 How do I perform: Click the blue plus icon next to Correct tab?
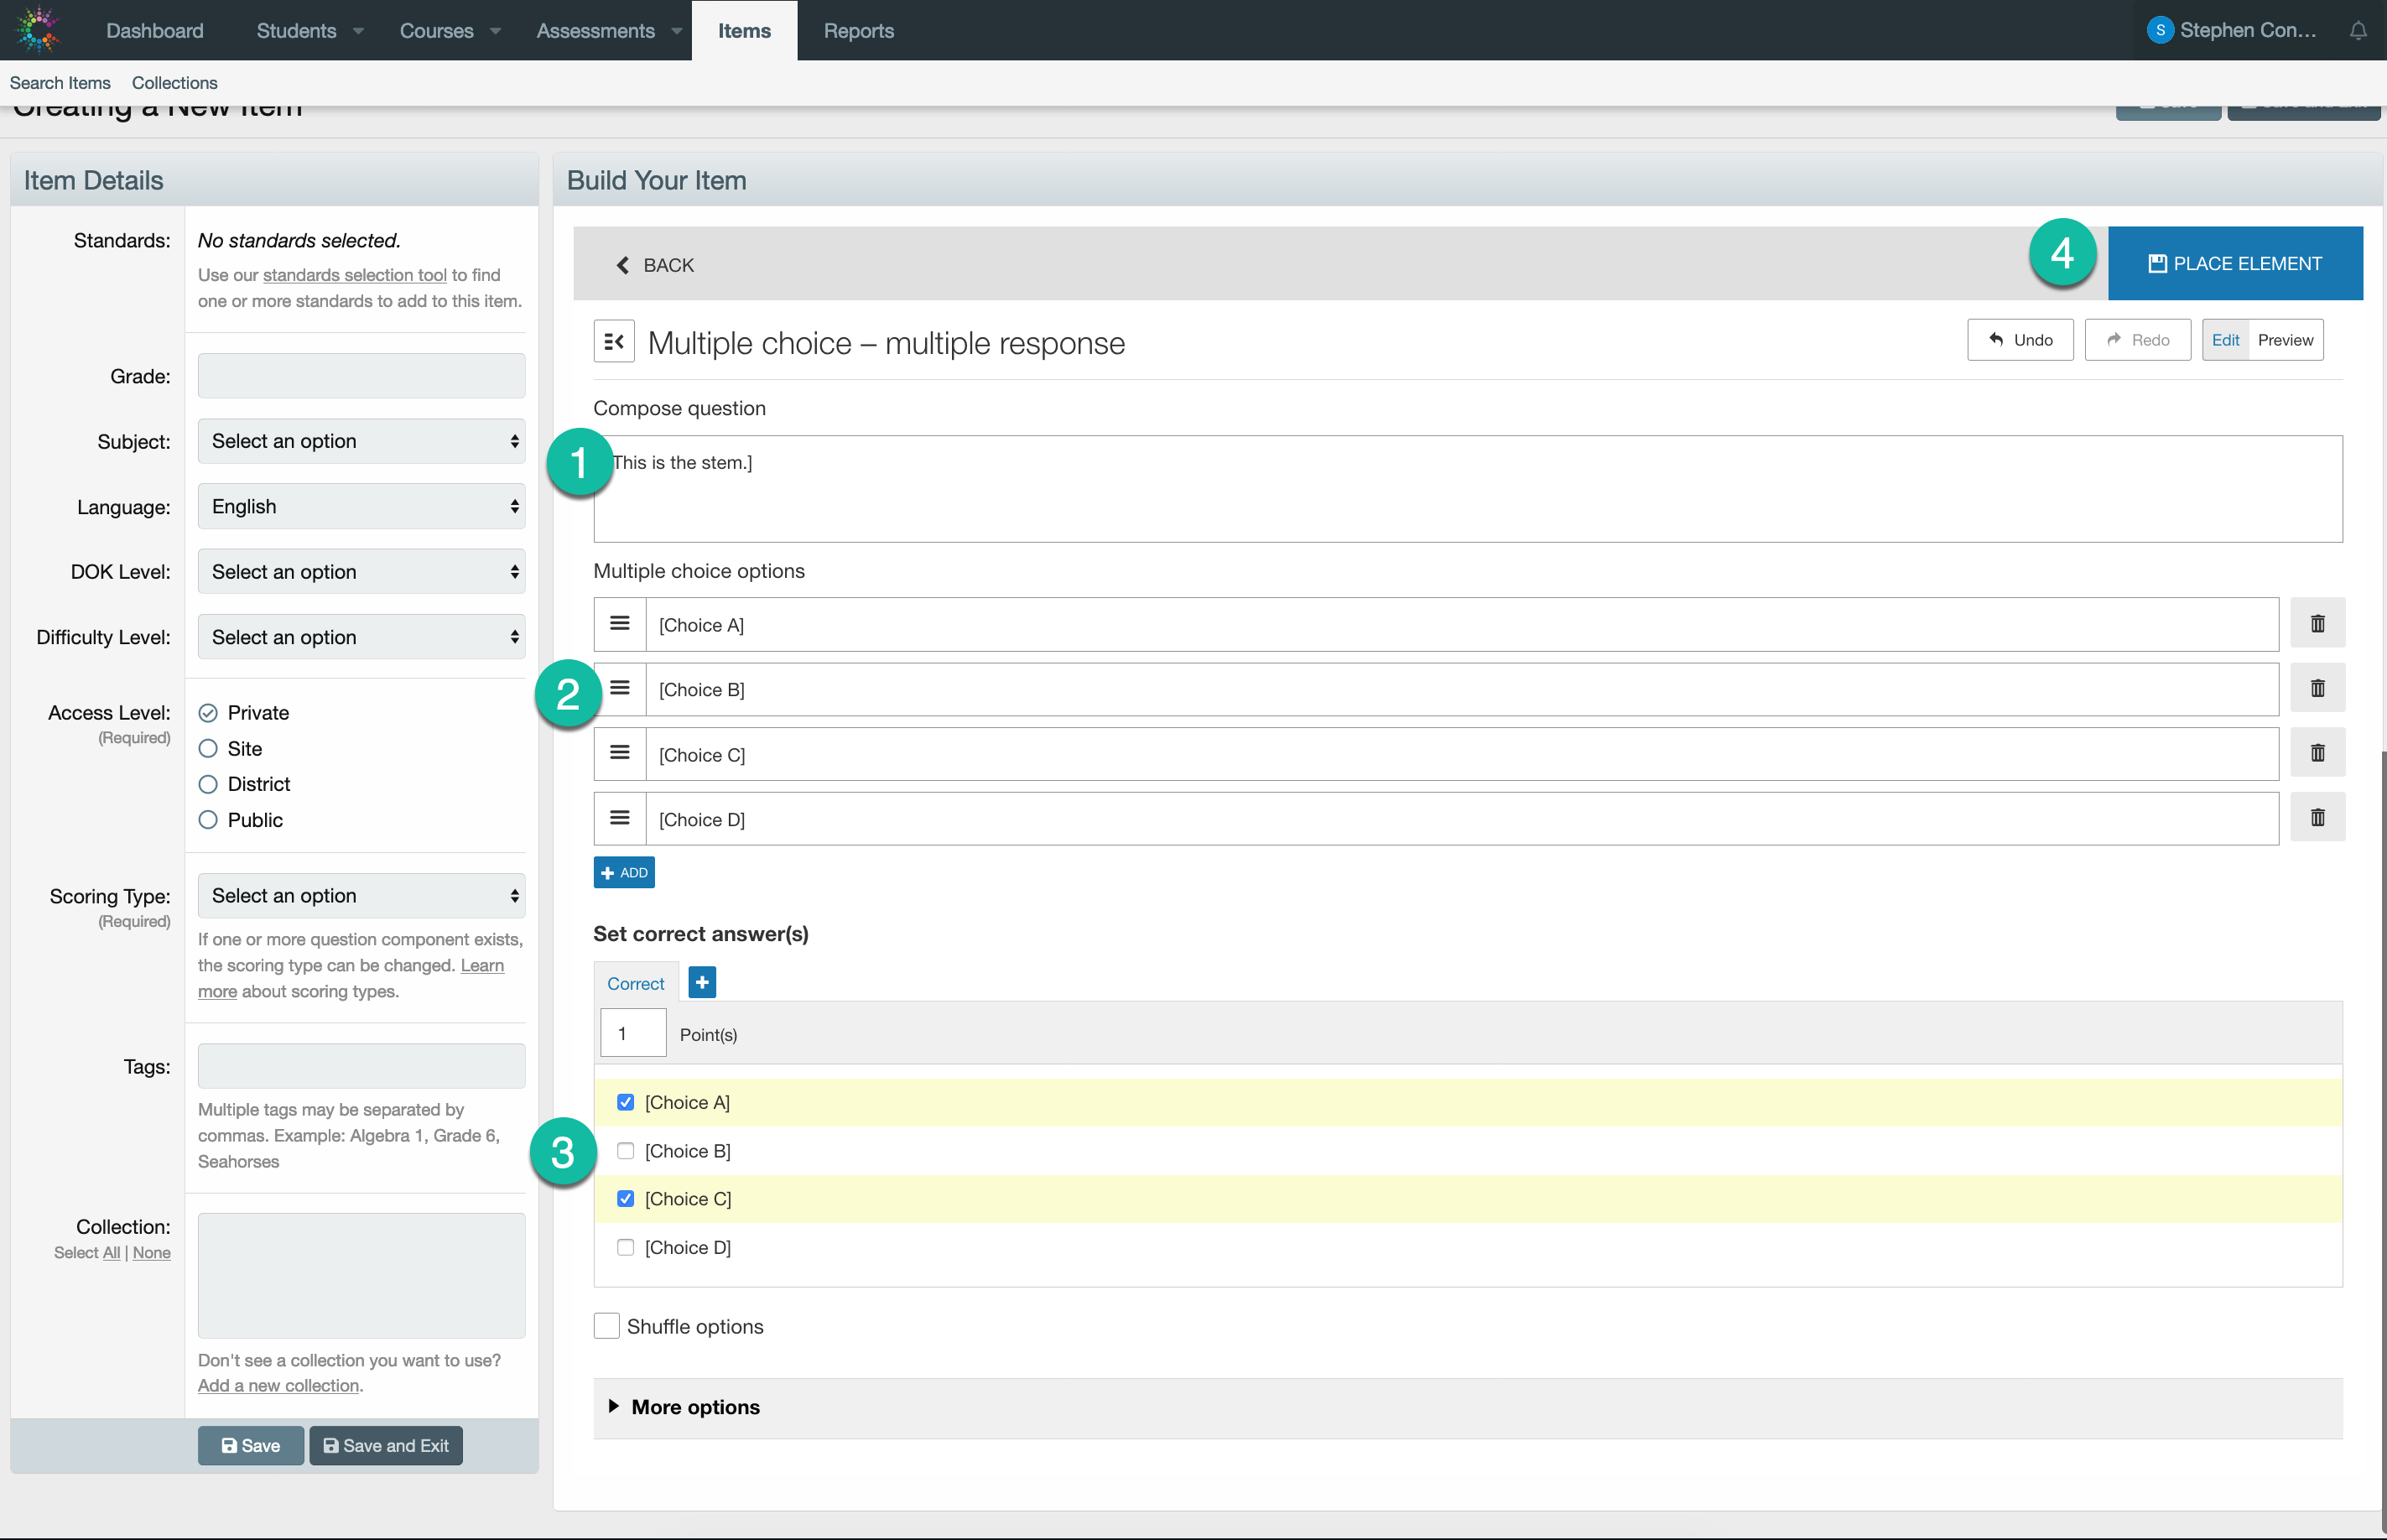(702, 983)
